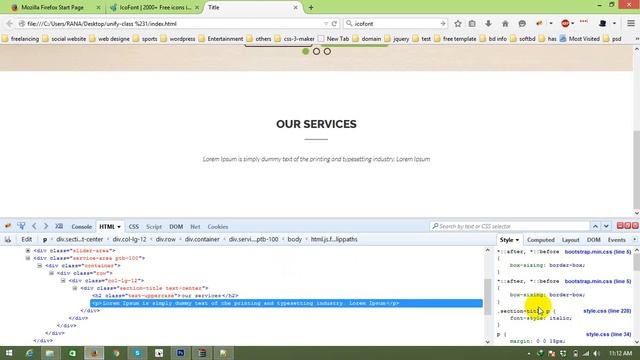The image size is (640, 360).
Task: Open Chrome from the taskbar
Action: [x=116, y=353]
